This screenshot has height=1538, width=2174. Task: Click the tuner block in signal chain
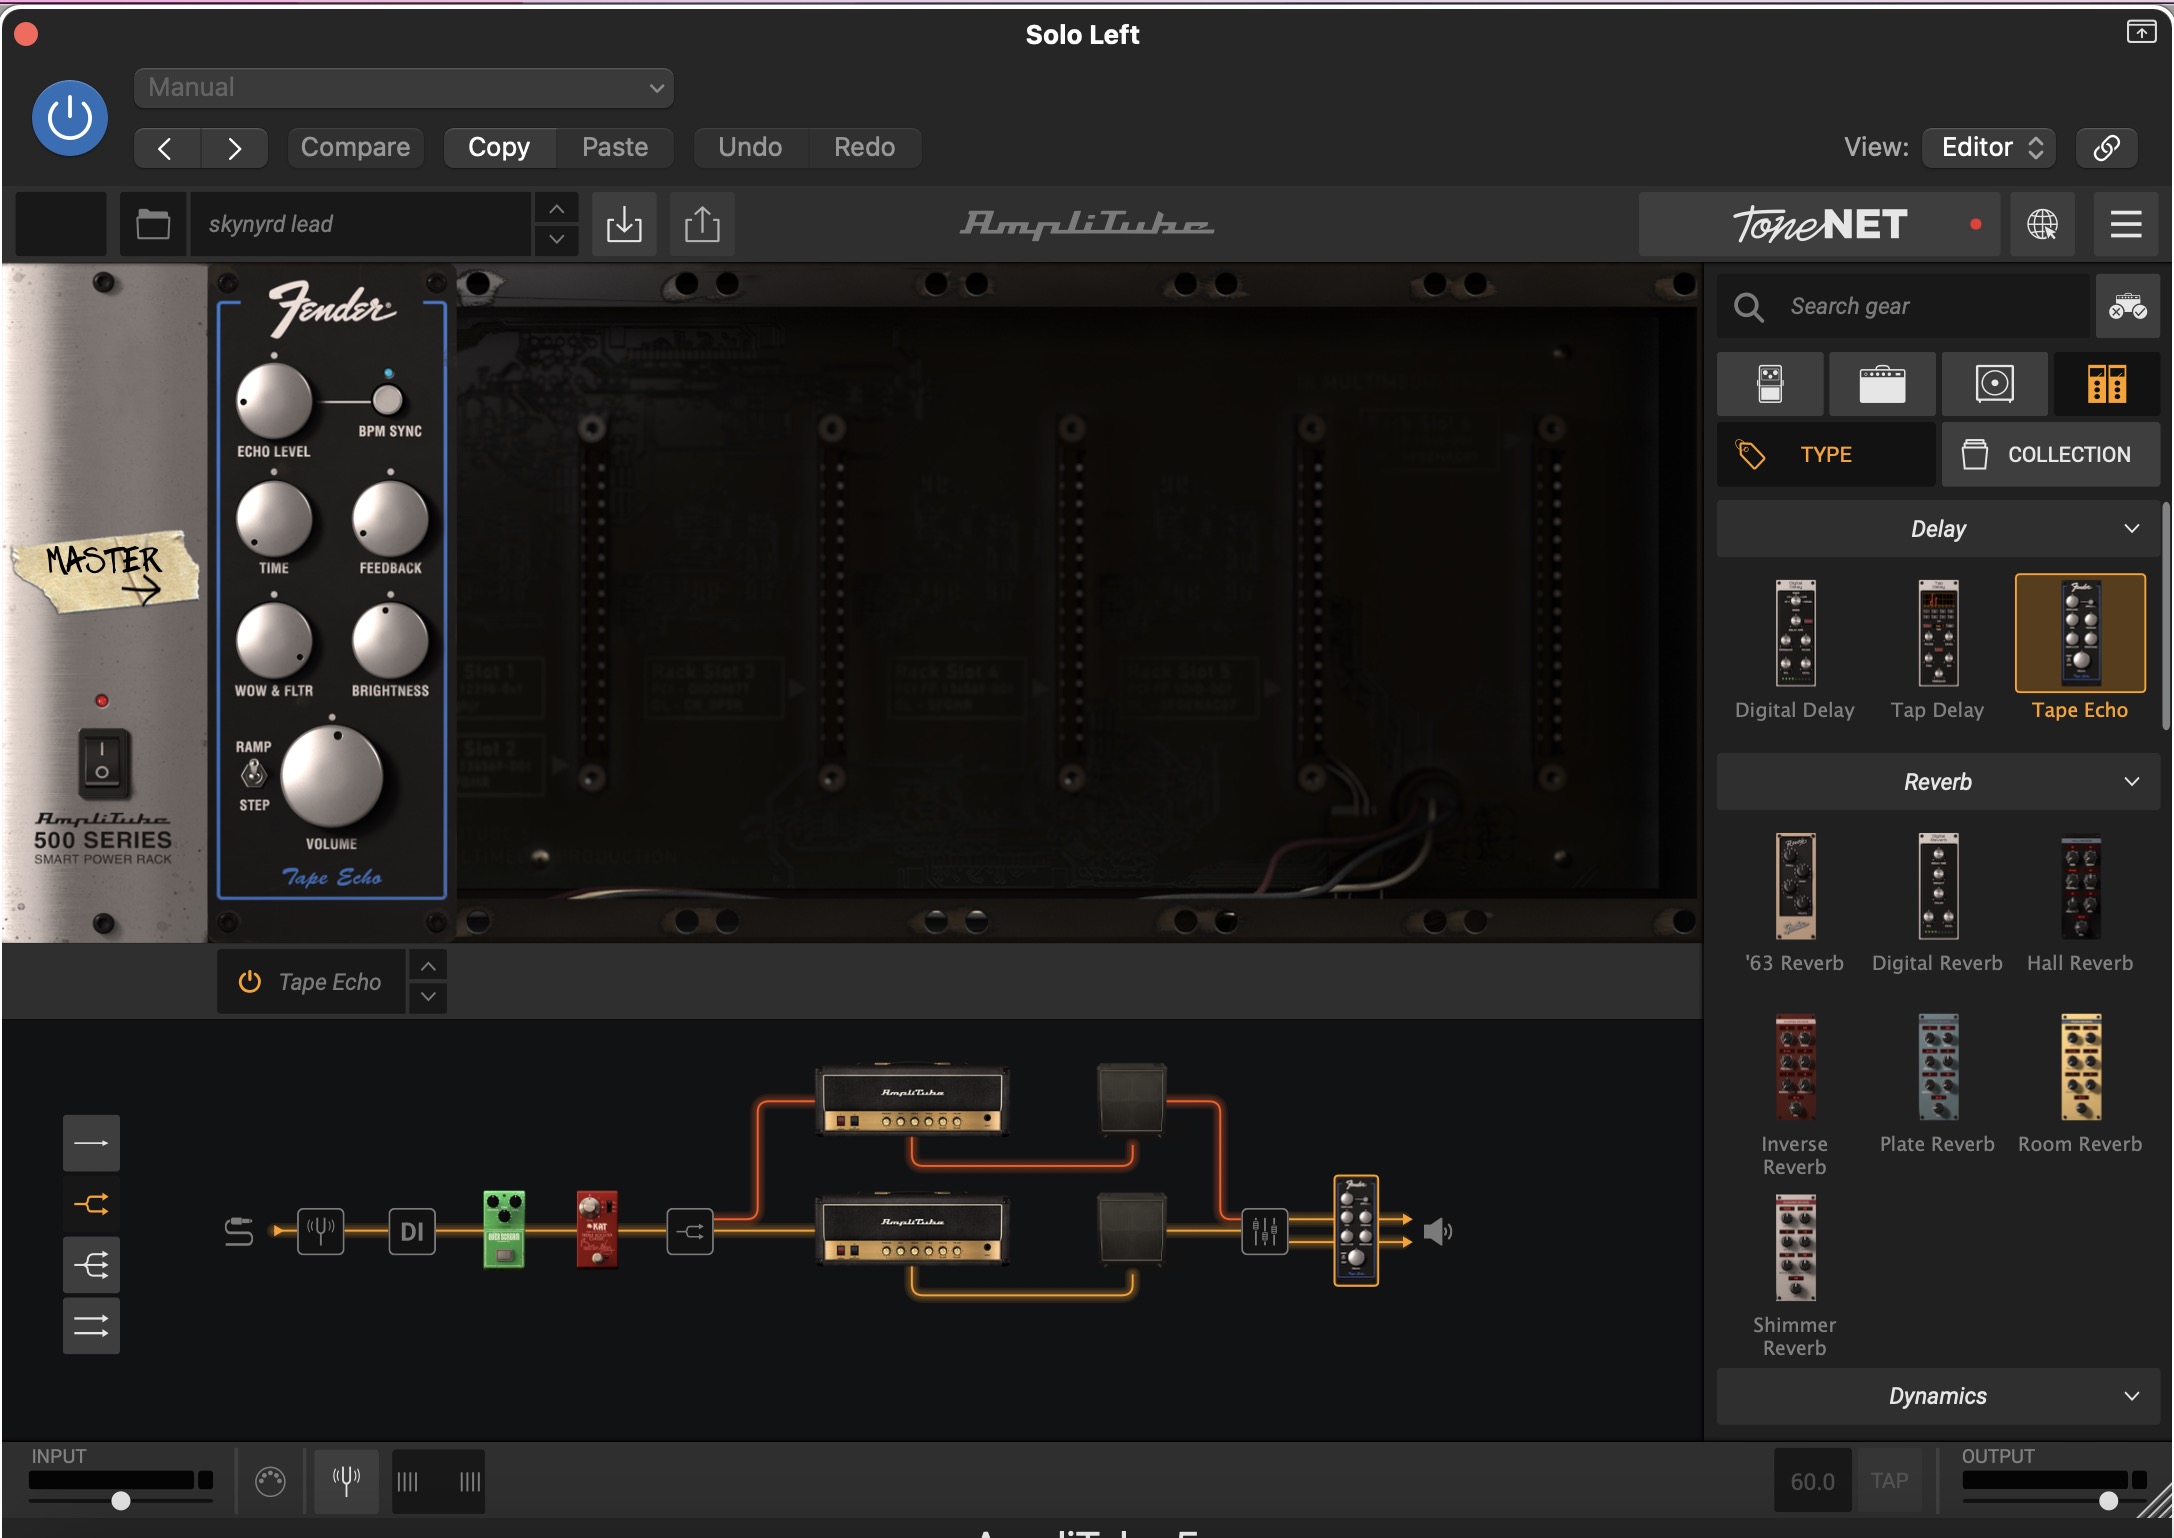pyautogui.click(x=320, y=1231)
